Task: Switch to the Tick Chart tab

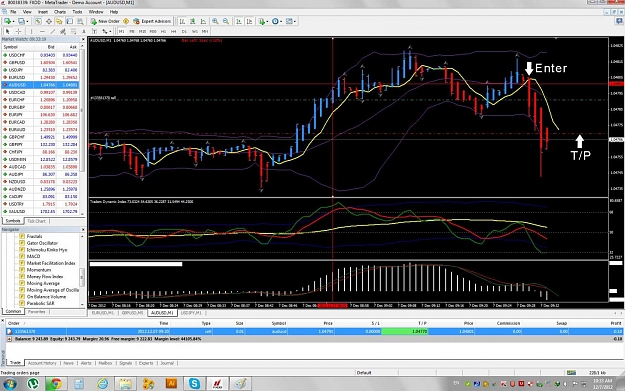Action: click(x=37, y=221)
